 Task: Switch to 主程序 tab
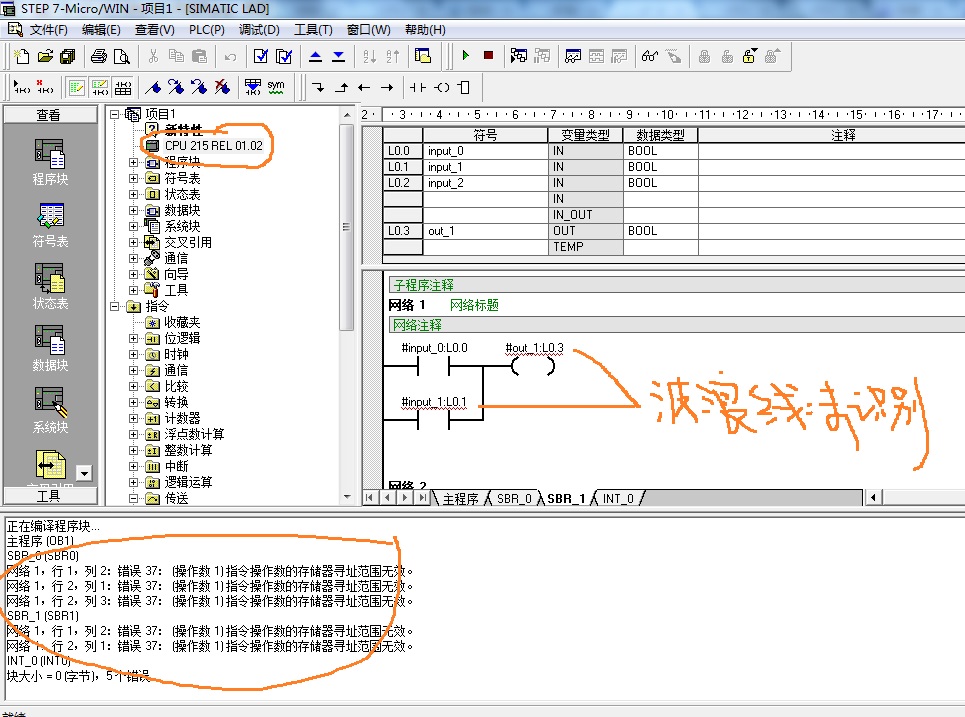click(x=460, y=498)
